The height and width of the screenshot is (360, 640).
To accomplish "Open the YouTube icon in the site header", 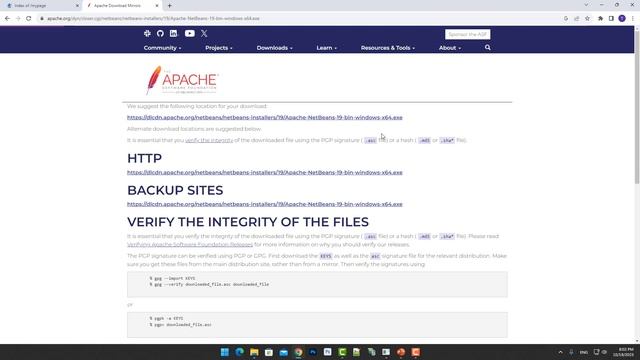I will tap(189, 33).
